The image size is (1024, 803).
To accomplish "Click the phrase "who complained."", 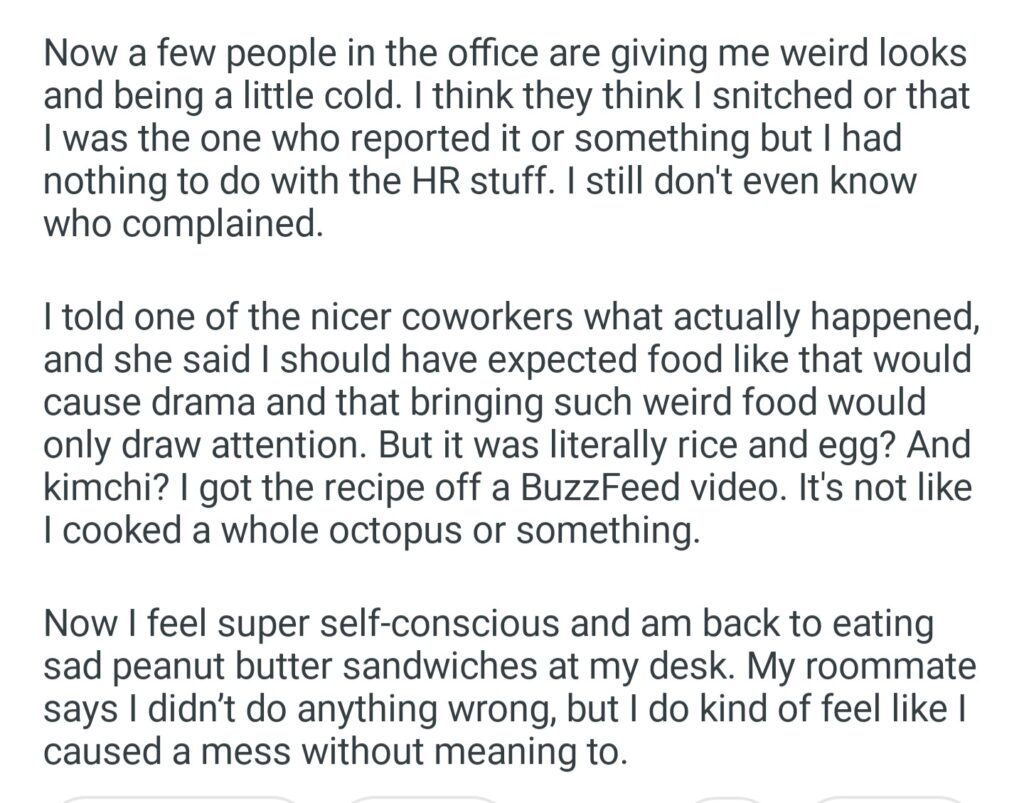I will [x=183, y=225].
